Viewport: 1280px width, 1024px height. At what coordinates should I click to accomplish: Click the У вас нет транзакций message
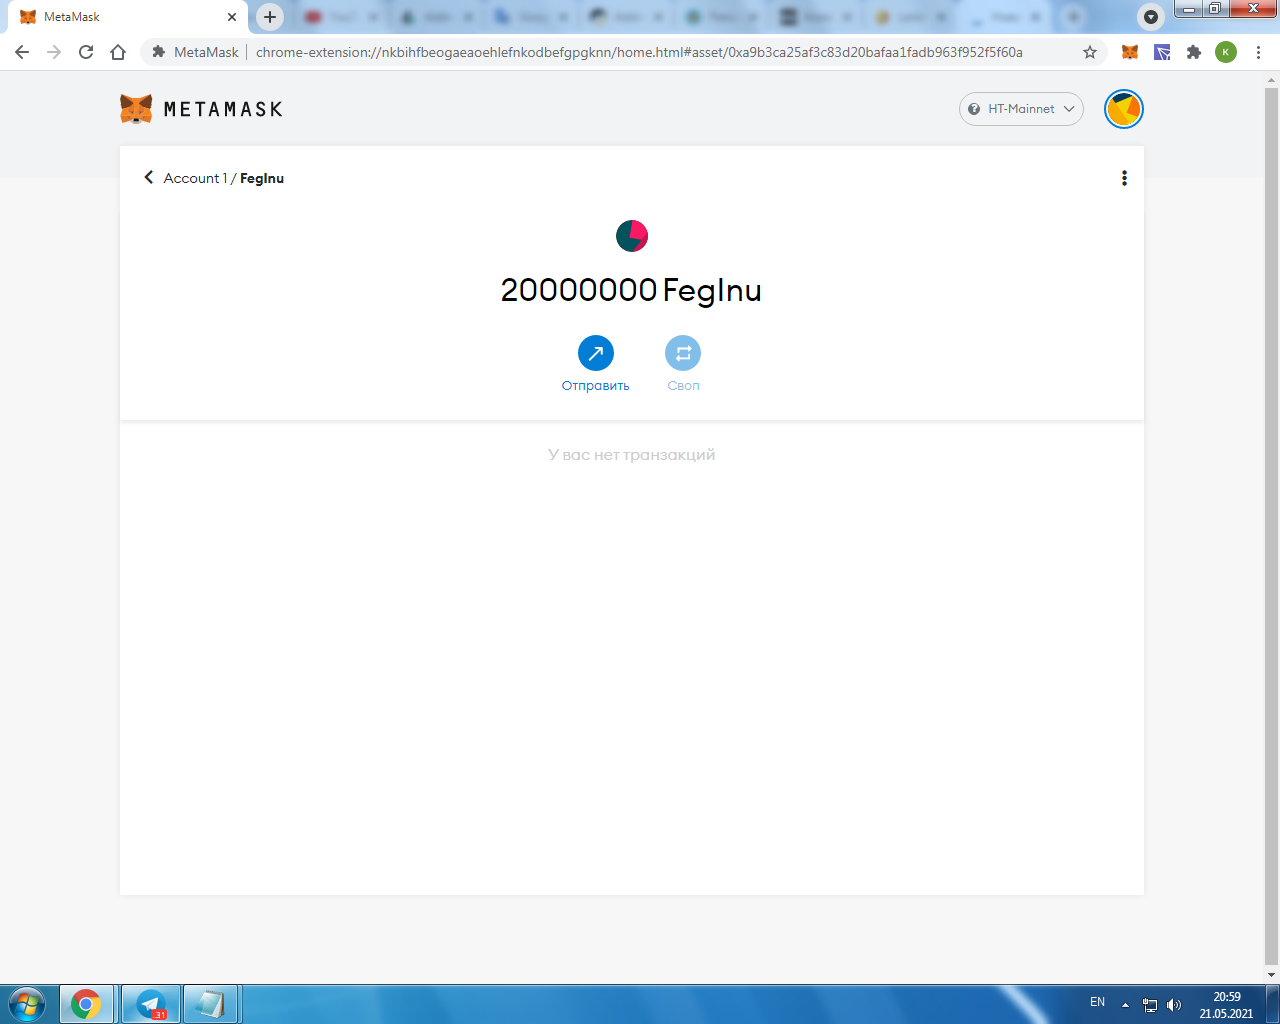click(x=632, y=455)
